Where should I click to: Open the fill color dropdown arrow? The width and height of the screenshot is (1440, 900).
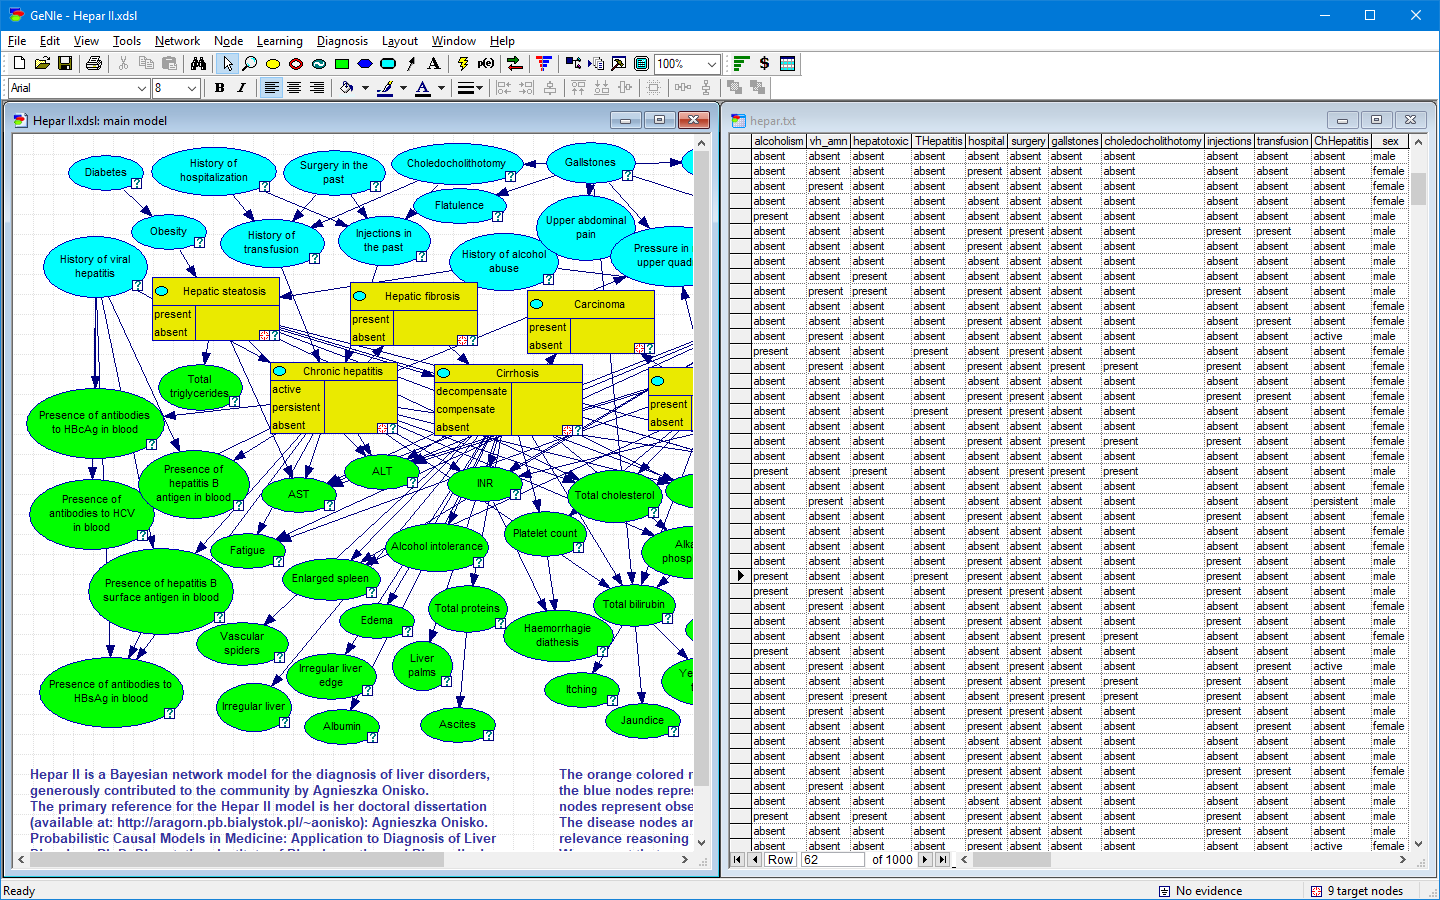(x=365, y=88)
